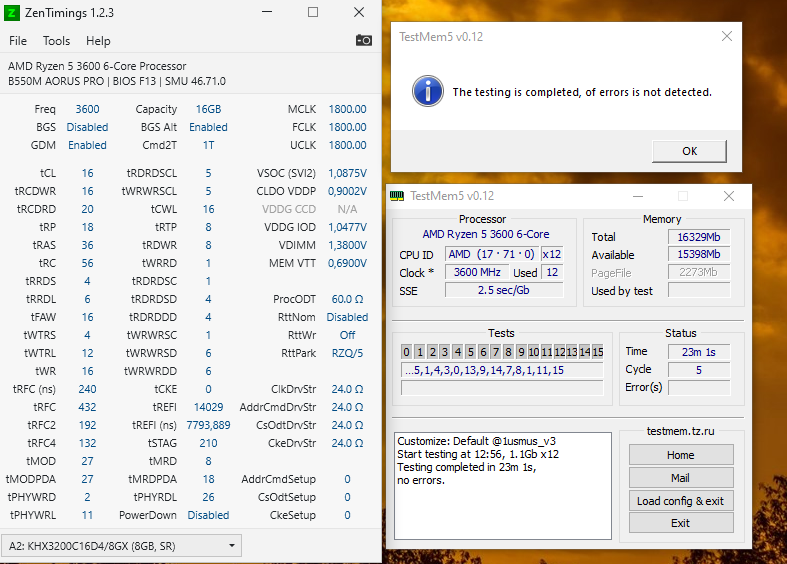Open testmem Home button

681,455
